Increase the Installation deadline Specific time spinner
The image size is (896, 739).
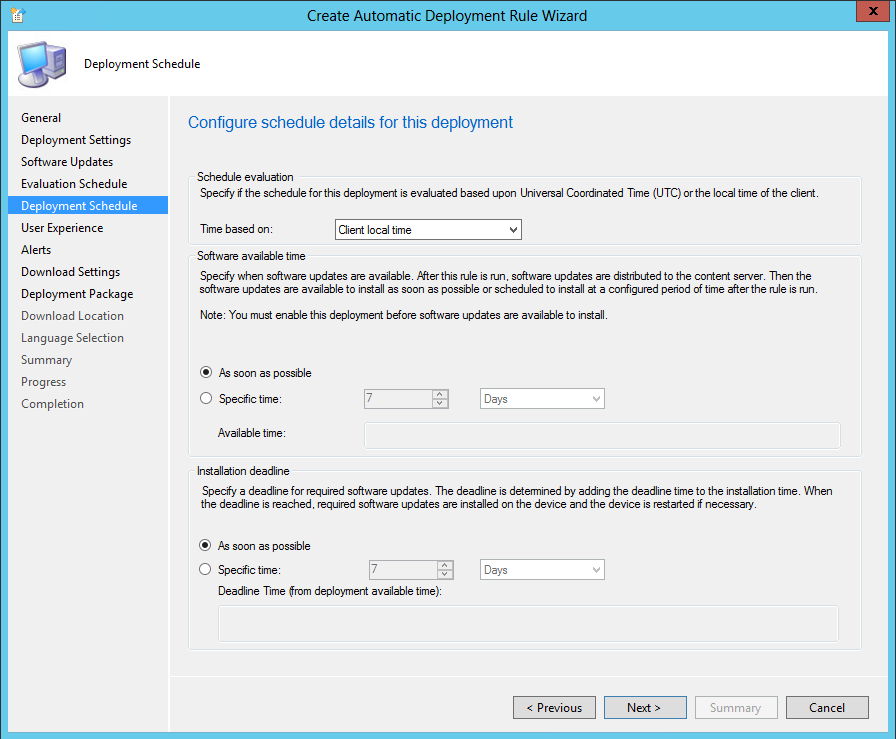(445, 565)
